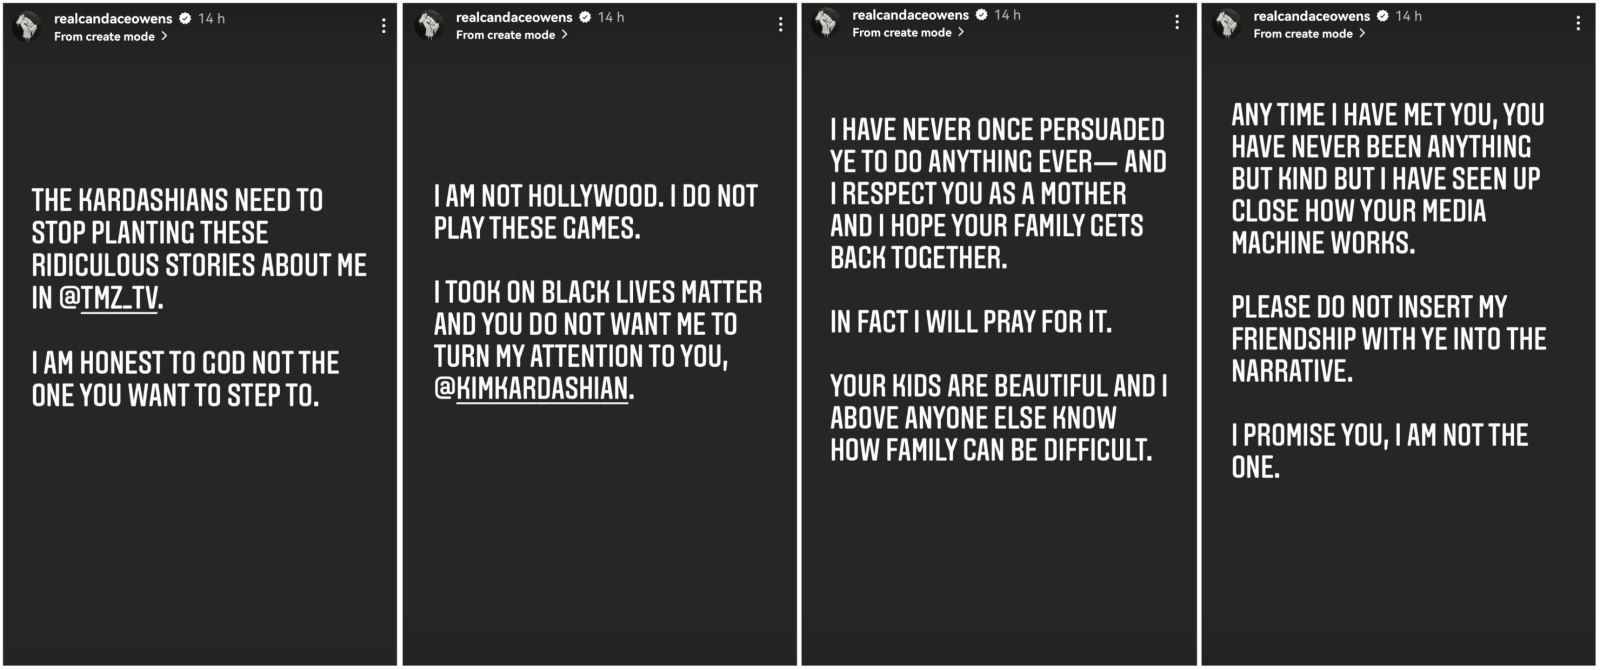The image size is (1600, 670).
Task: Expand 'From create mode' on the TMZ story
Action: click(110, 36)
